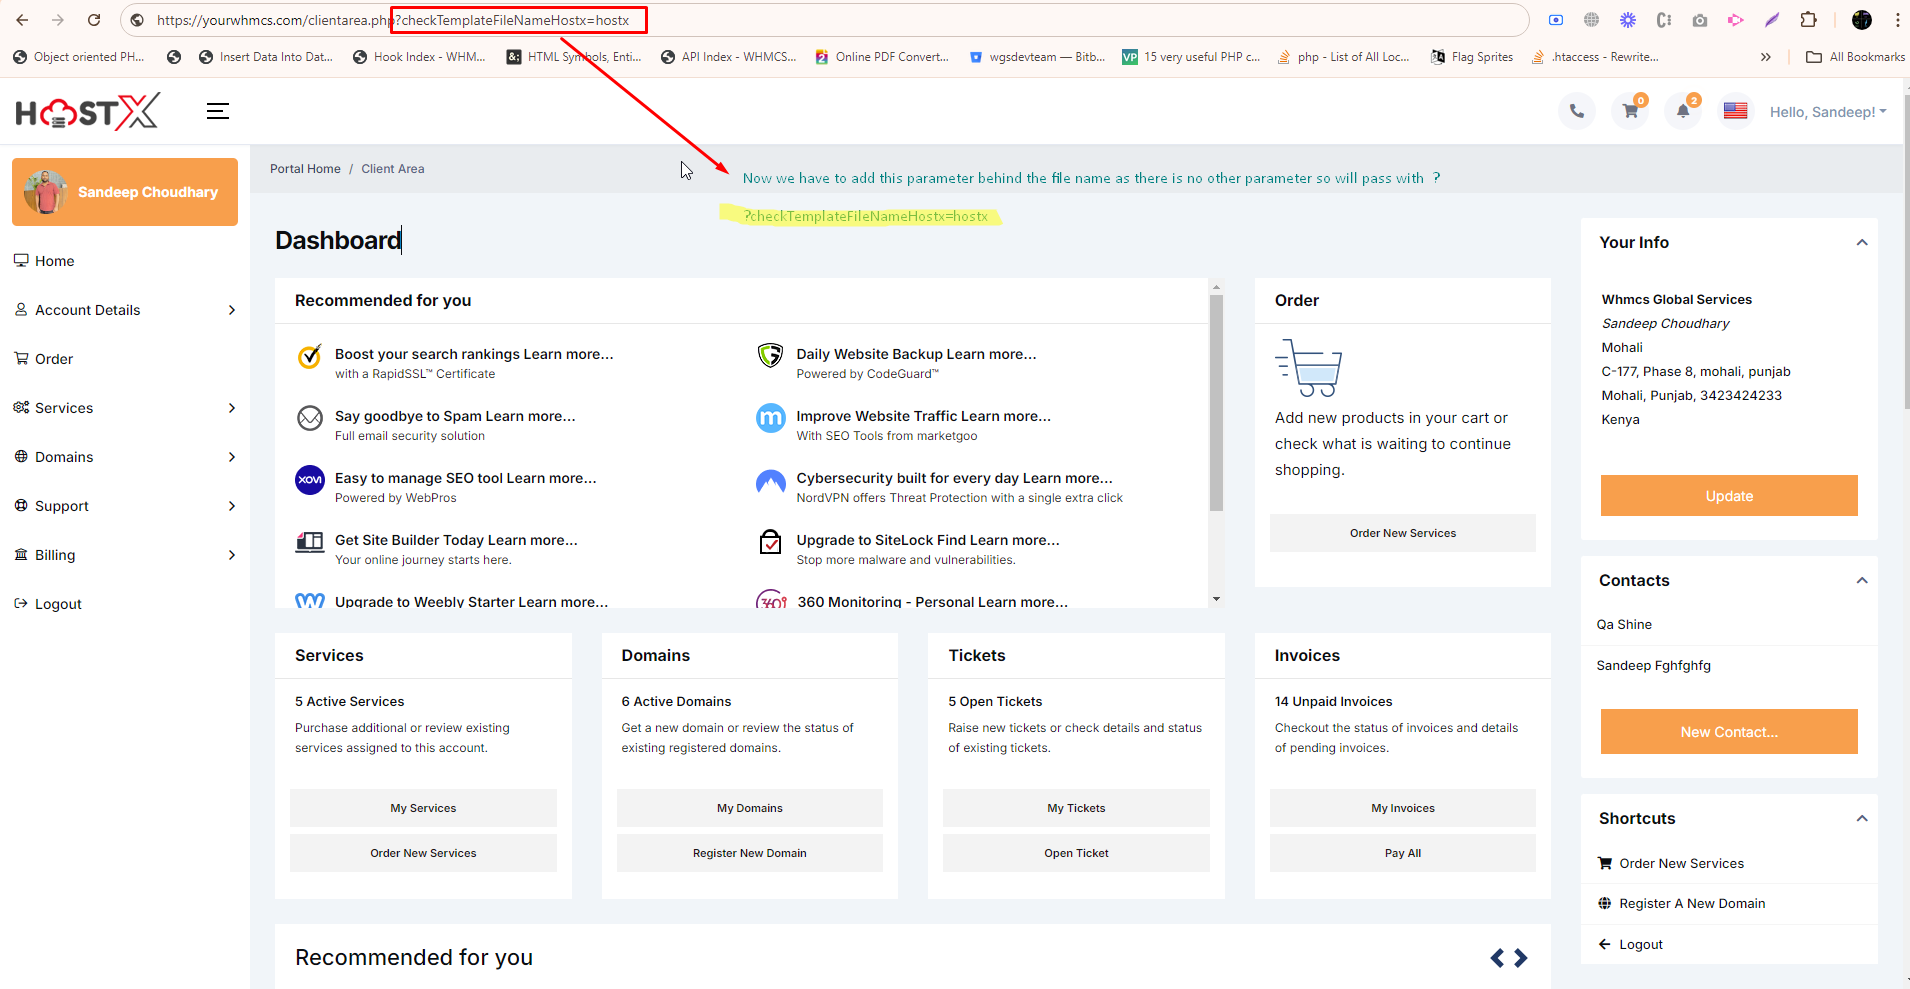
Task: Click the Portal Home breadcrumb link
Action: coord(305,169)
